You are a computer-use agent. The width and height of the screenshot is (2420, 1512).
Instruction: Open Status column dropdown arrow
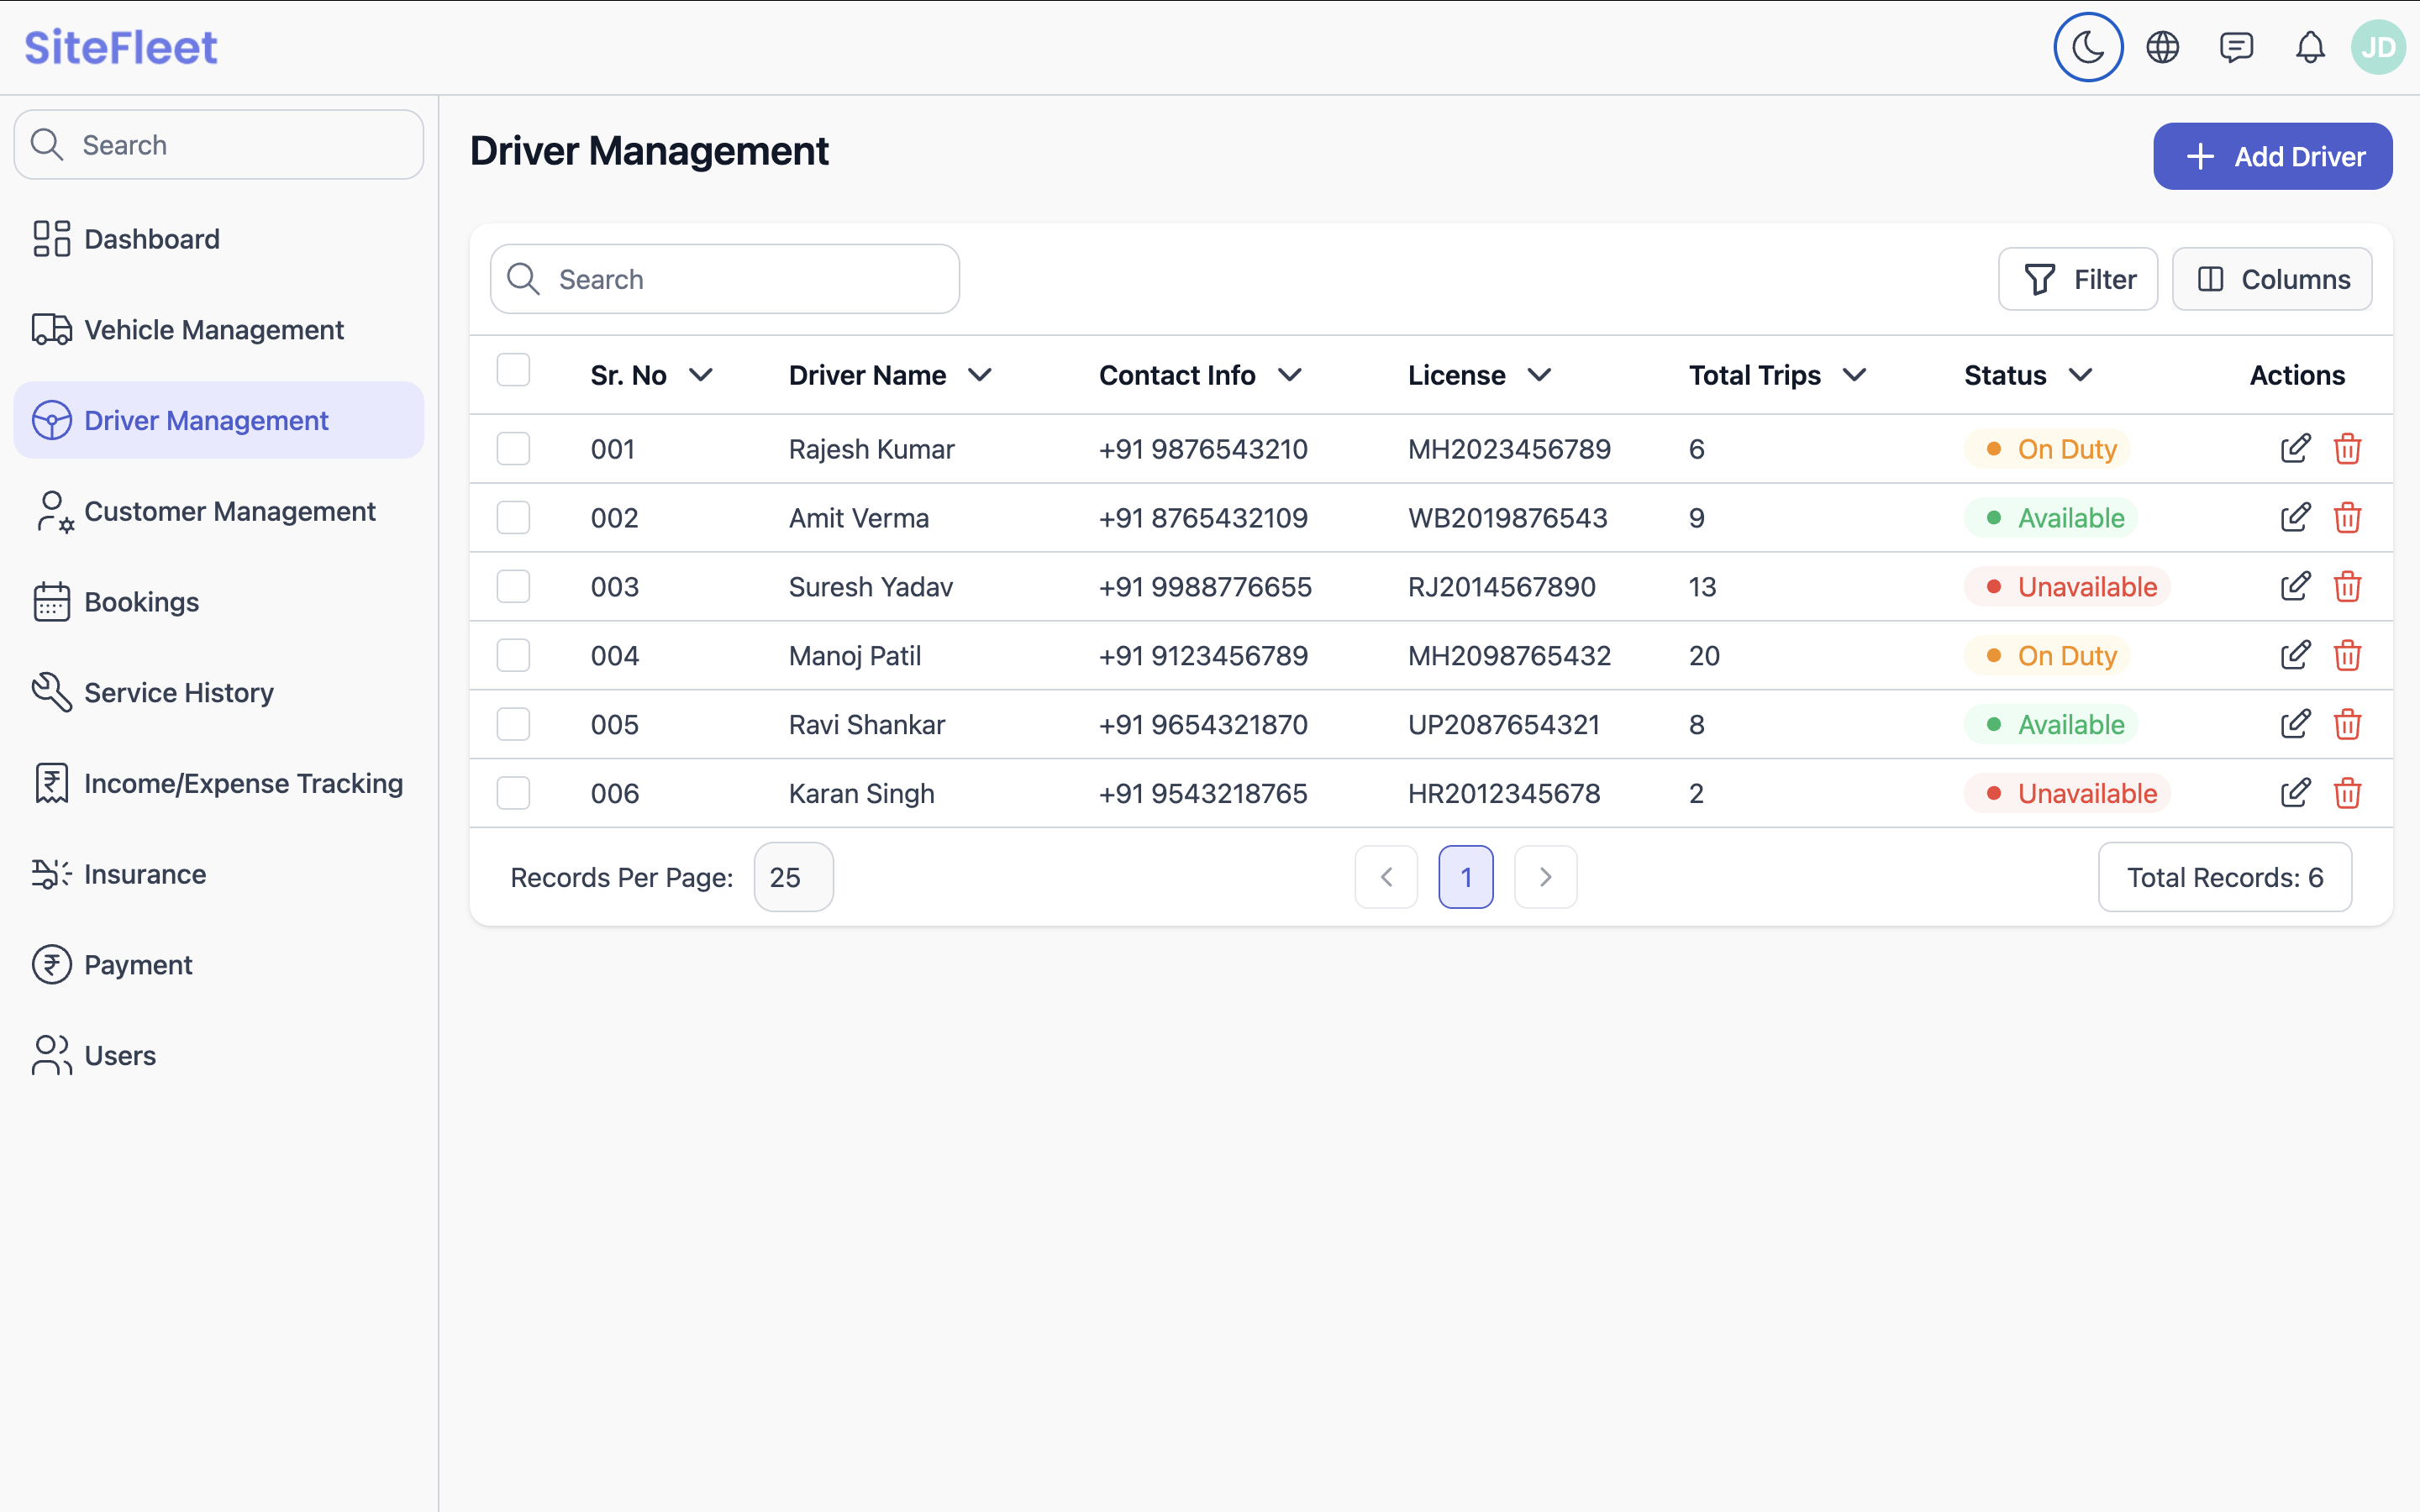[x=2080, y=375]
